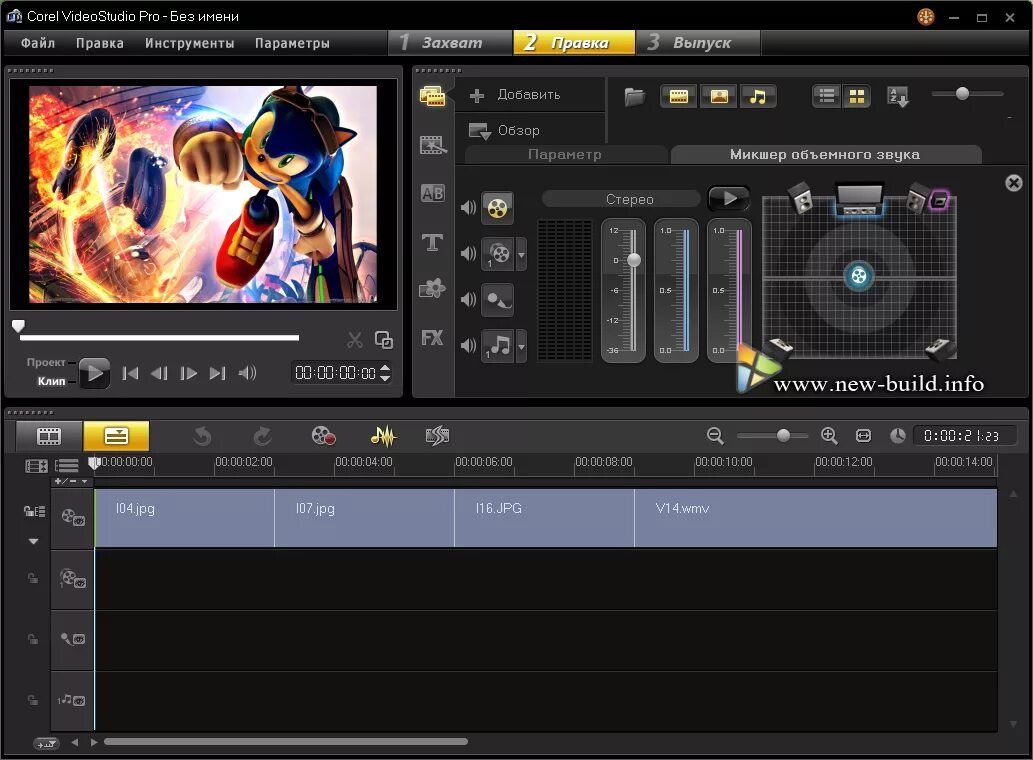1033x760 pixels.
Task: Zoom in the timeline
Action: pos(829,435)
